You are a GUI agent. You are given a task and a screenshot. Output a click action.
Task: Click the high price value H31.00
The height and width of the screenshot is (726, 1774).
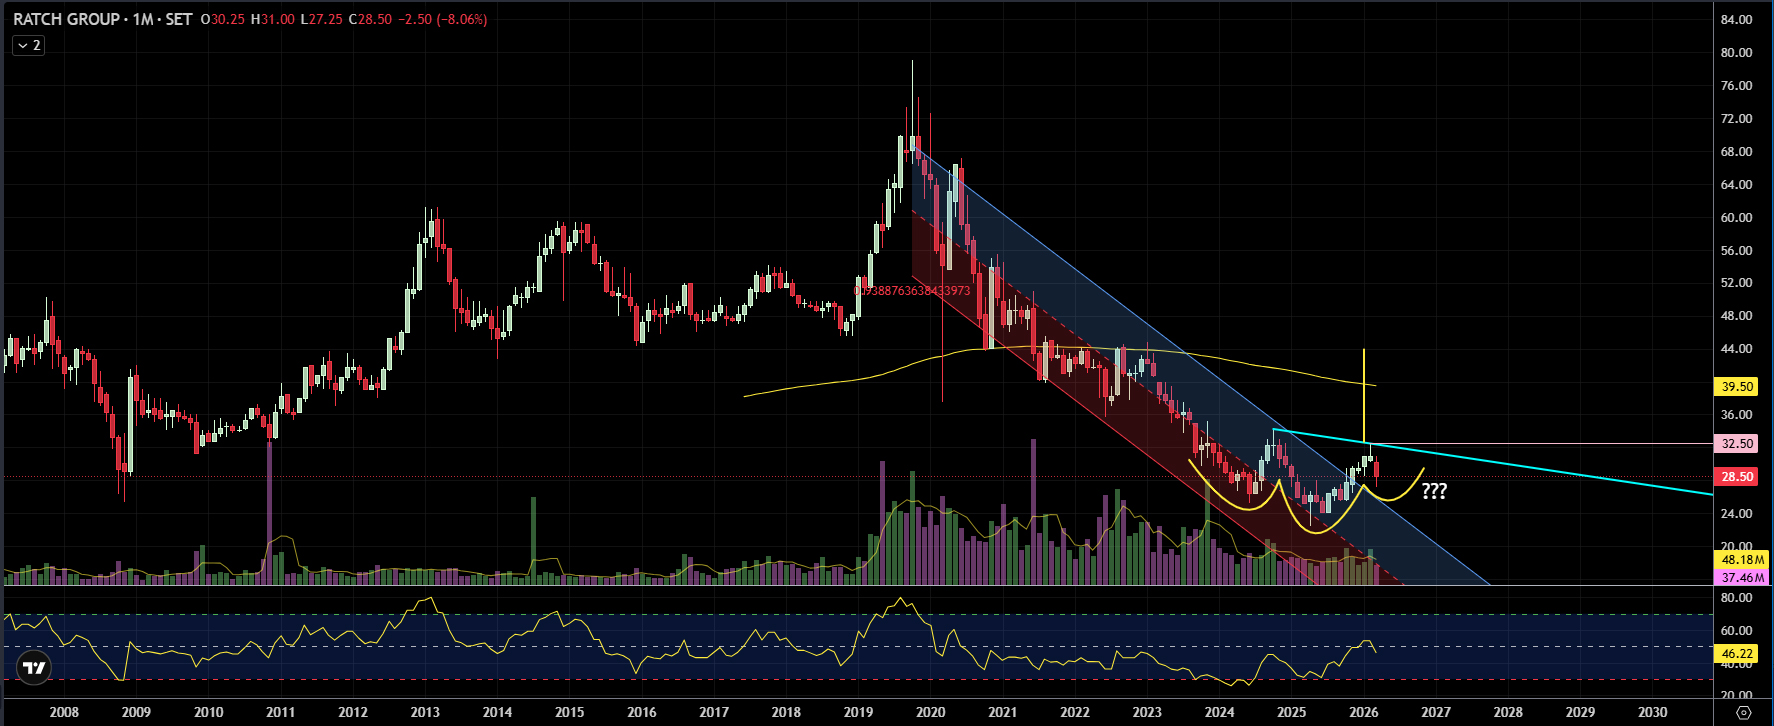[272, 19]
